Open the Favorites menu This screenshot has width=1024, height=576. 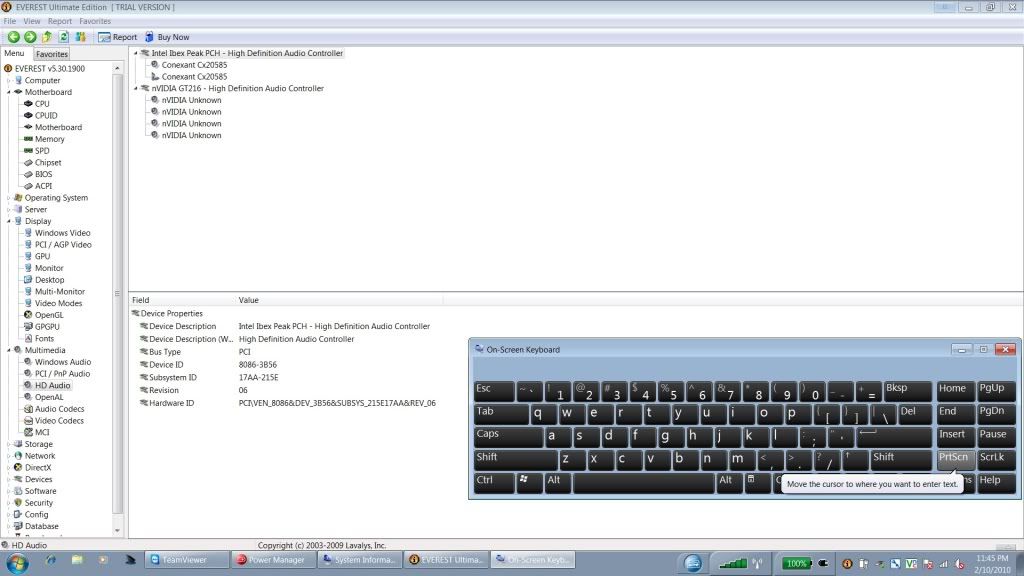pos(95,21)
